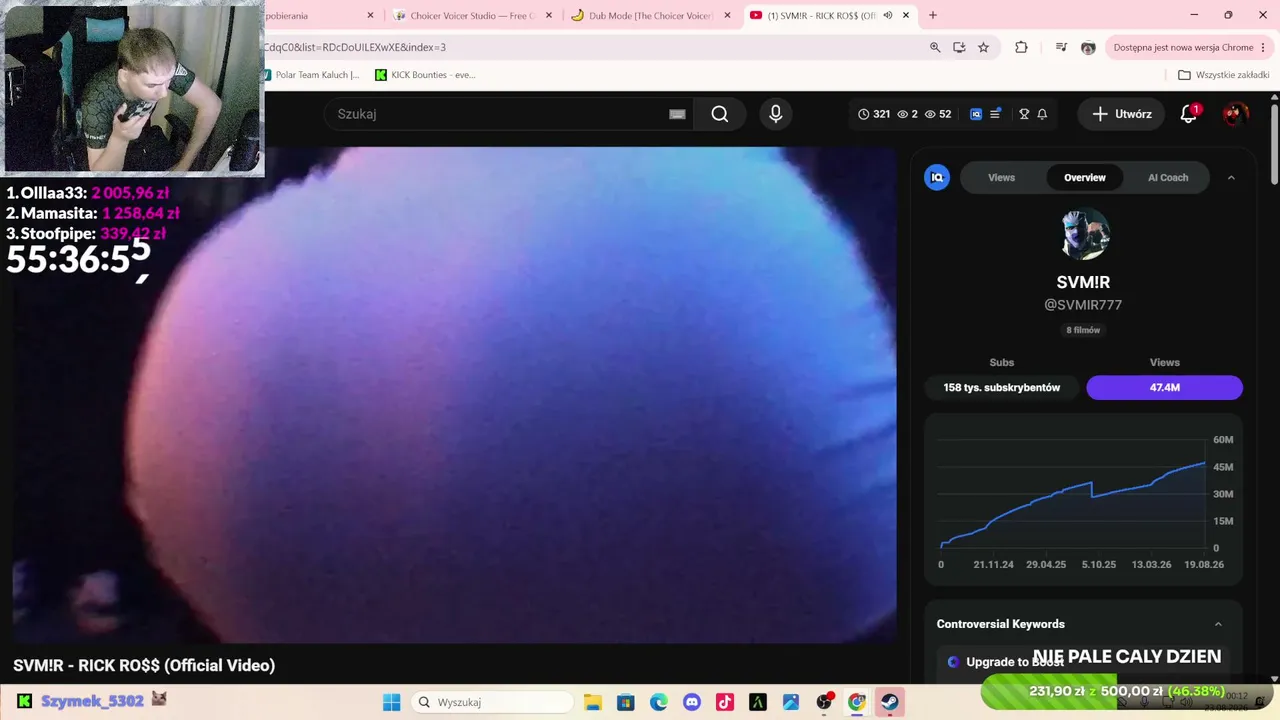Close the Choicer Voicer Studio tab
The width and height of the screenshot is (1280, 720).
click(x=549, y=16)
